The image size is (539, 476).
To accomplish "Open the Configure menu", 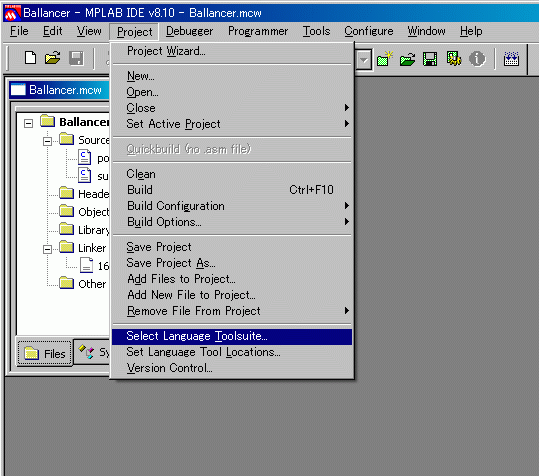I will 368,31.
